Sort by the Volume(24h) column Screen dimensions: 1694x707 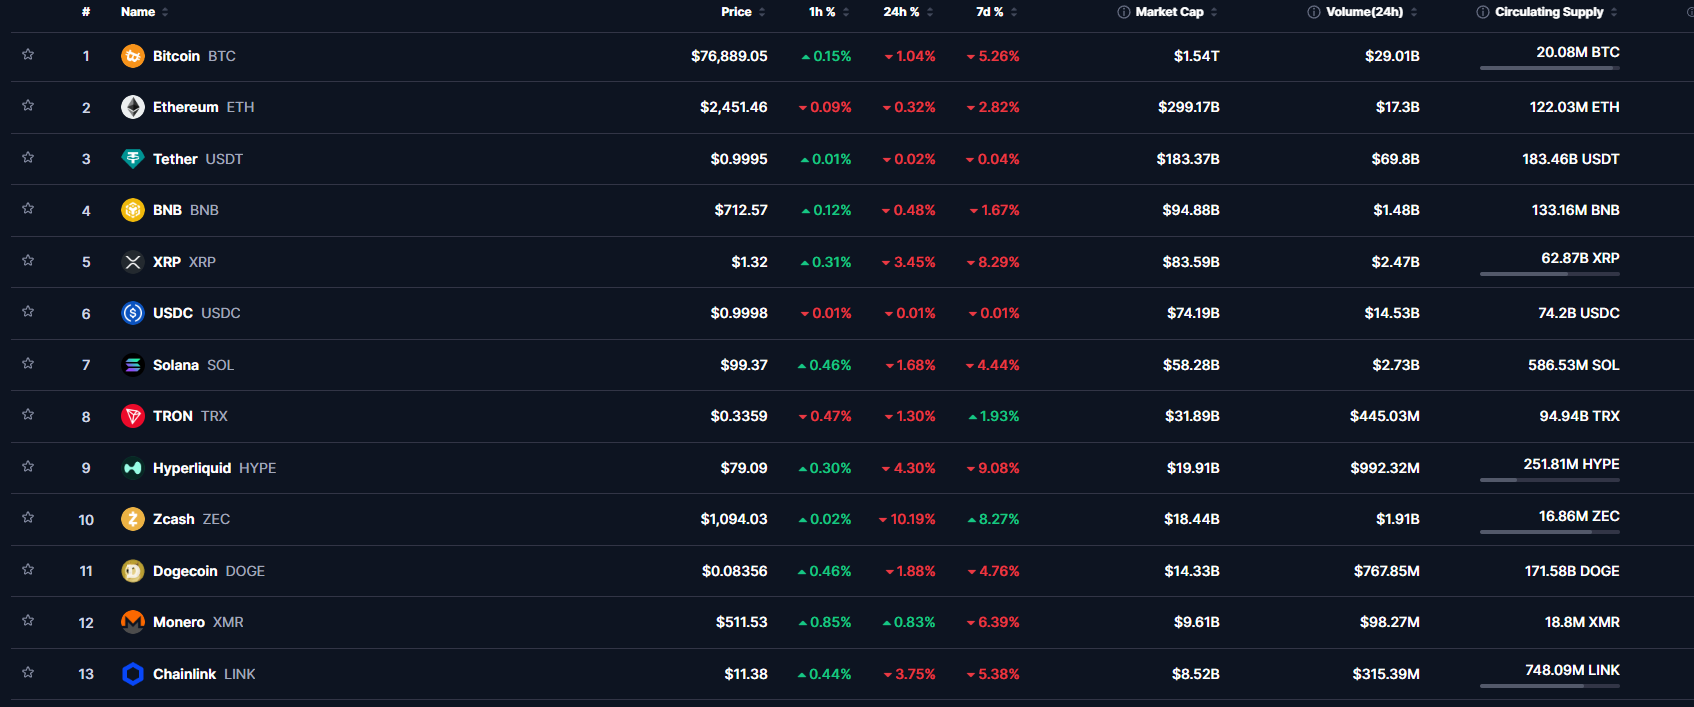click(1371, 12)
